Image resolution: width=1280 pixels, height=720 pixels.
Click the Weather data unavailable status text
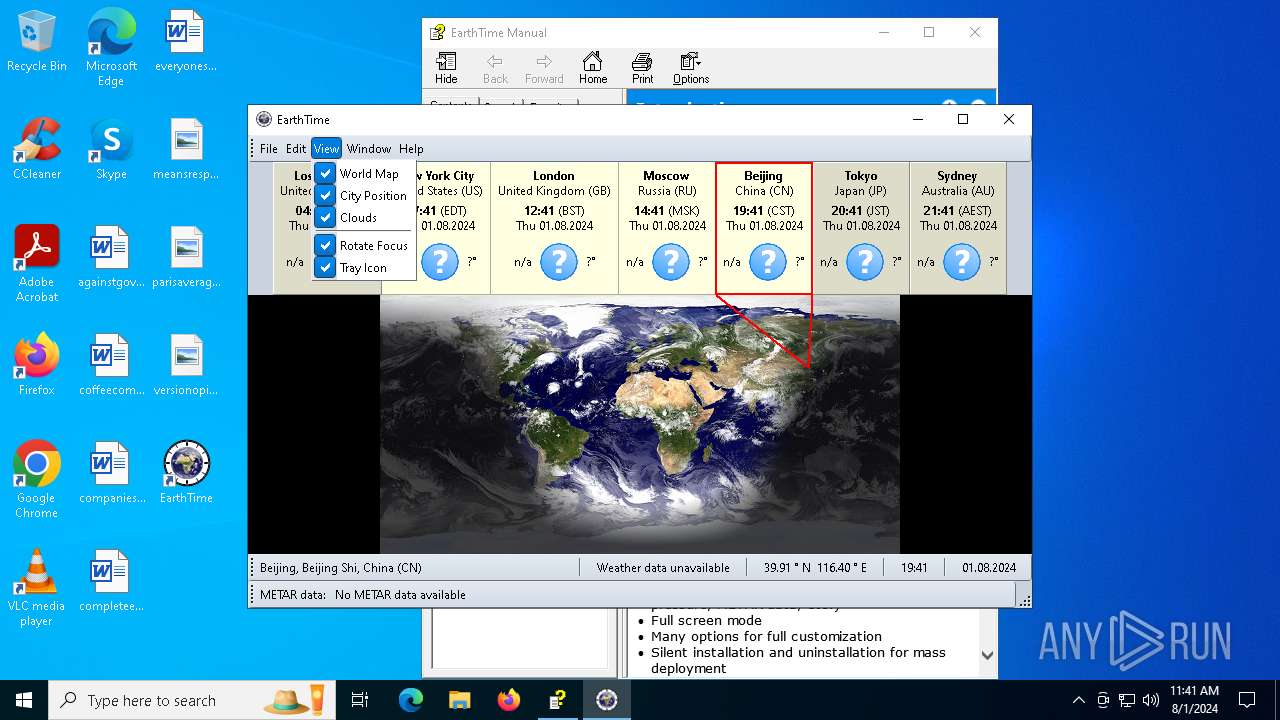663,567
